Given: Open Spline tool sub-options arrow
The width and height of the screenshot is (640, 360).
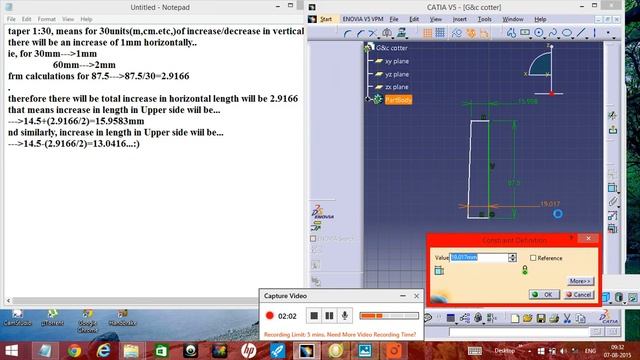Looking at the screenshot, I should 559,38.
